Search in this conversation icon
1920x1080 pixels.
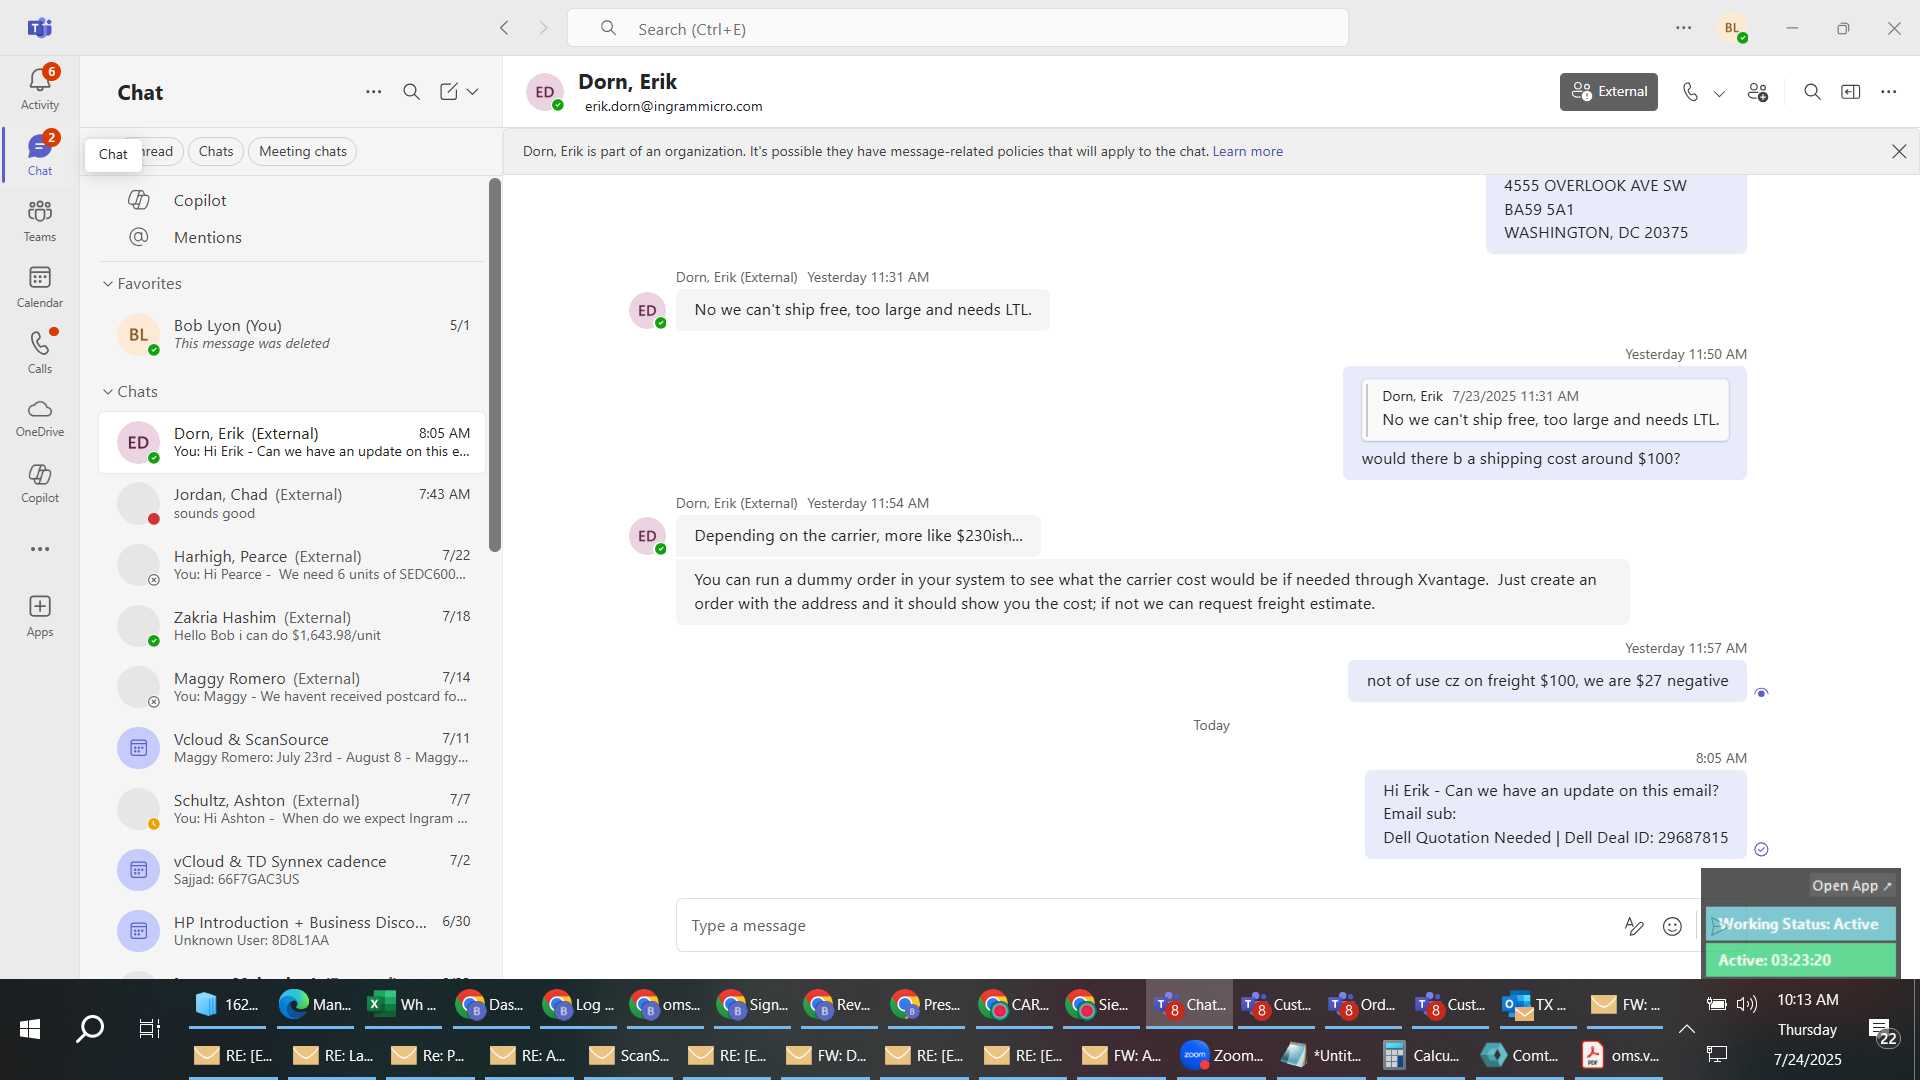click(1812, 92)
